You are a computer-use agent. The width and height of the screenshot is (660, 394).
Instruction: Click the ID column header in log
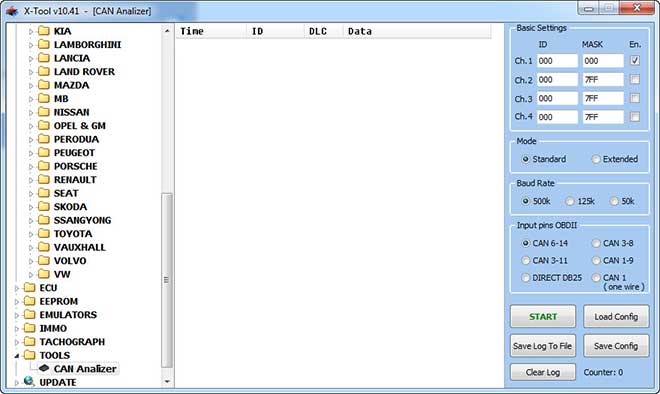276,31
